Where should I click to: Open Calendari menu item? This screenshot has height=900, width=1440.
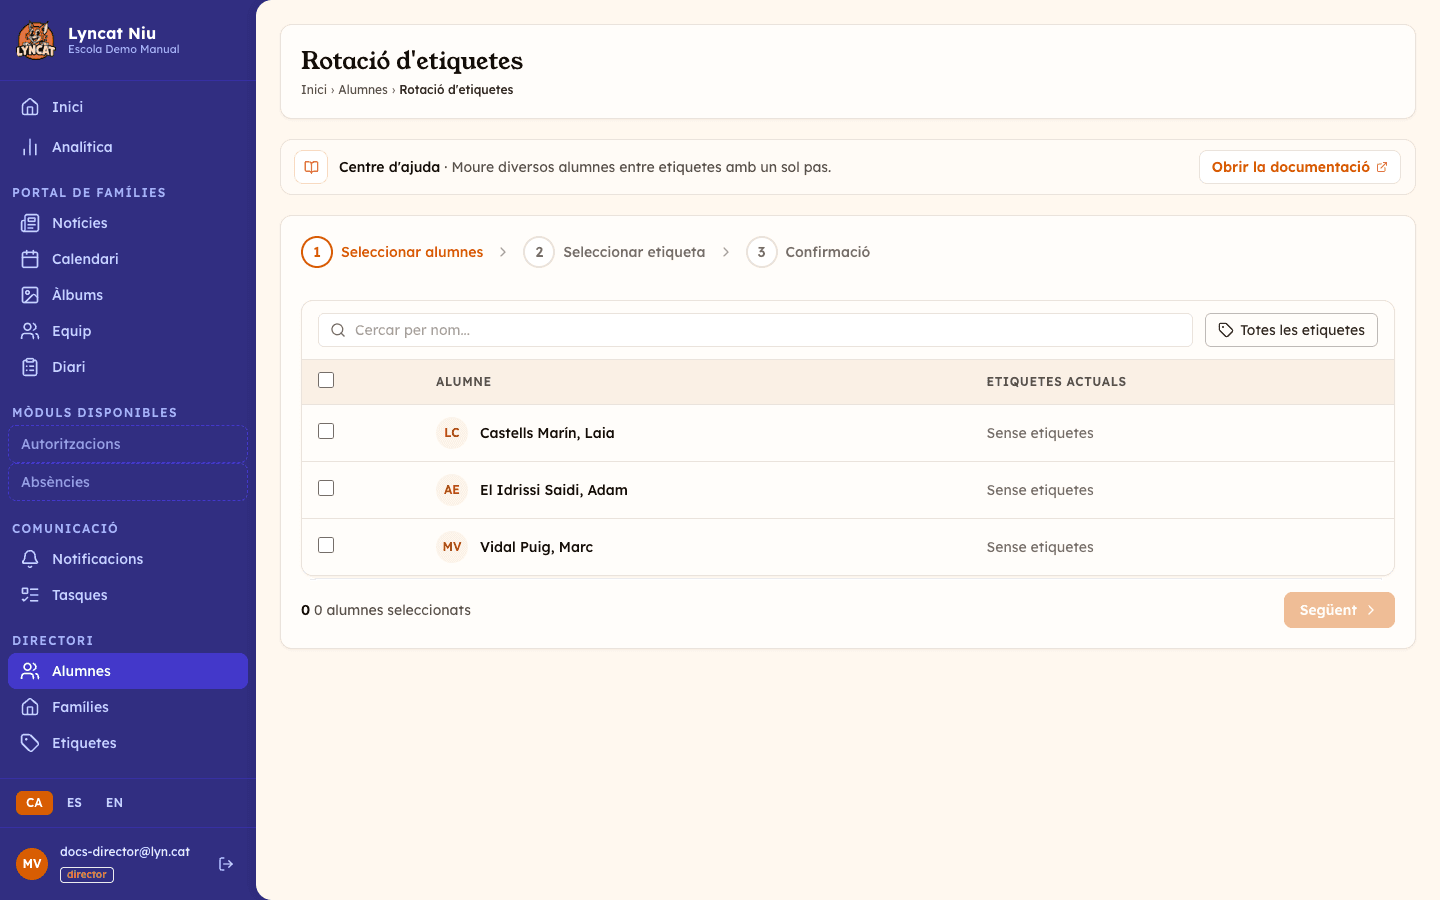(128, 259)
